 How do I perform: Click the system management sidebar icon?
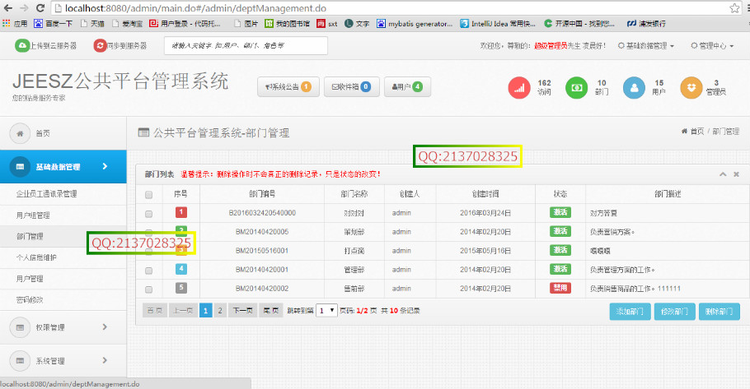[x=20, y=361]
